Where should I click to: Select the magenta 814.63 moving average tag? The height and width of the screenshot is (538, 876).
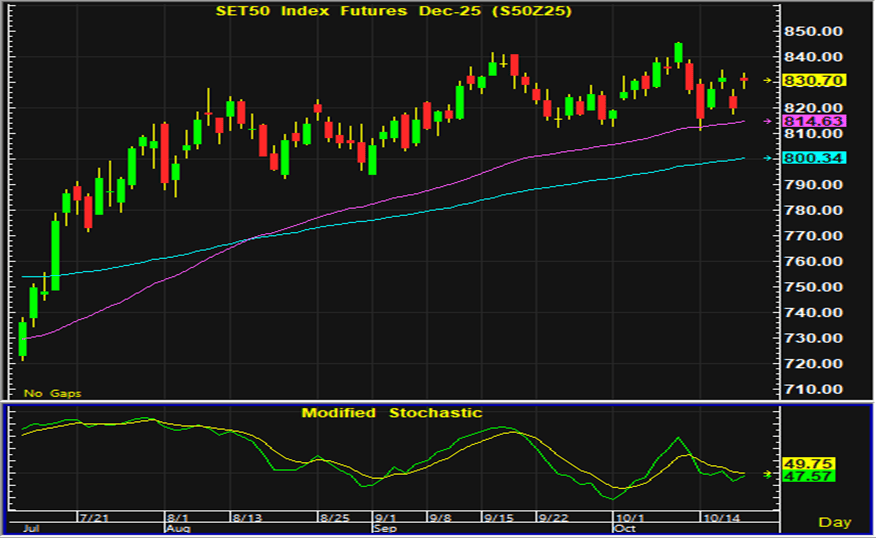[817, 121]
